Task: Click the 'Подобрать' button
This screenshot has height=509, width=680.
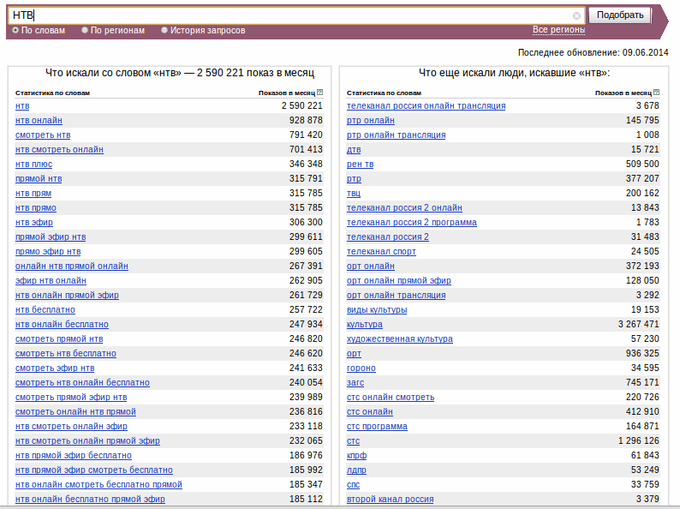Action: 620,15
